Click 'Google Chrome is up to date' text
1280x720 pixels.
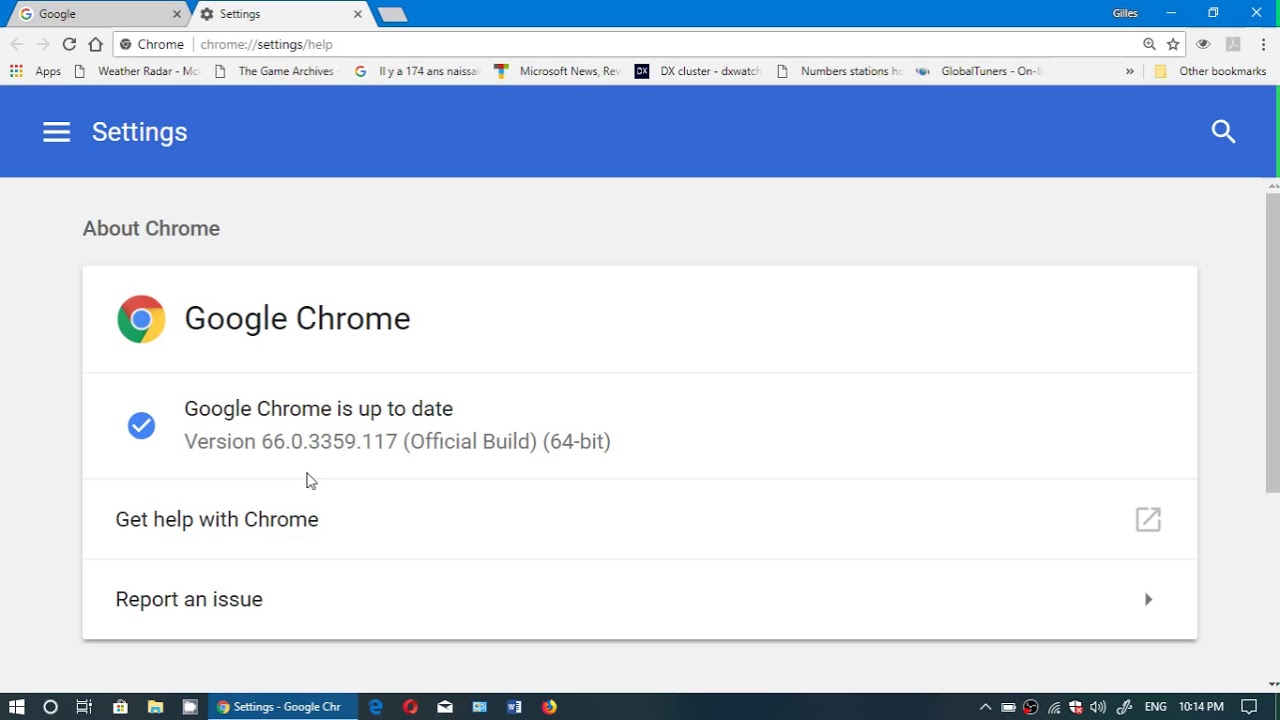pos(318,408)
